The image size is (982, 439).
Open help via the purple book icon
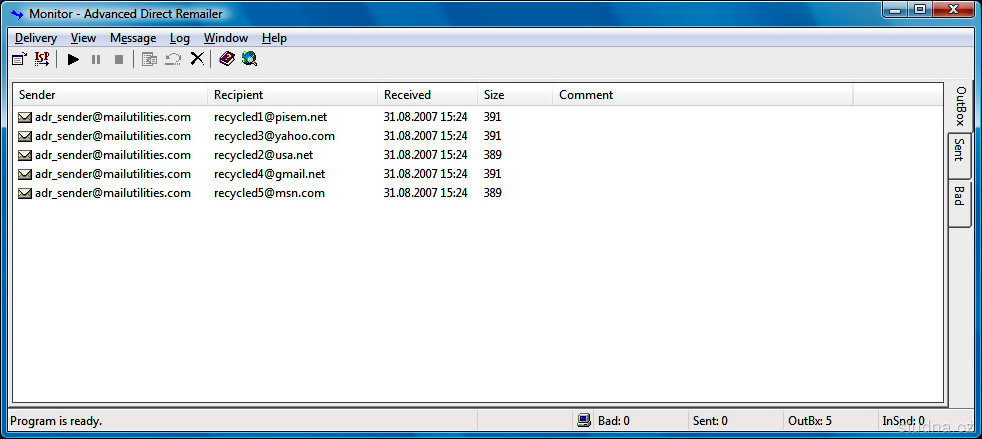click(227, 59)
